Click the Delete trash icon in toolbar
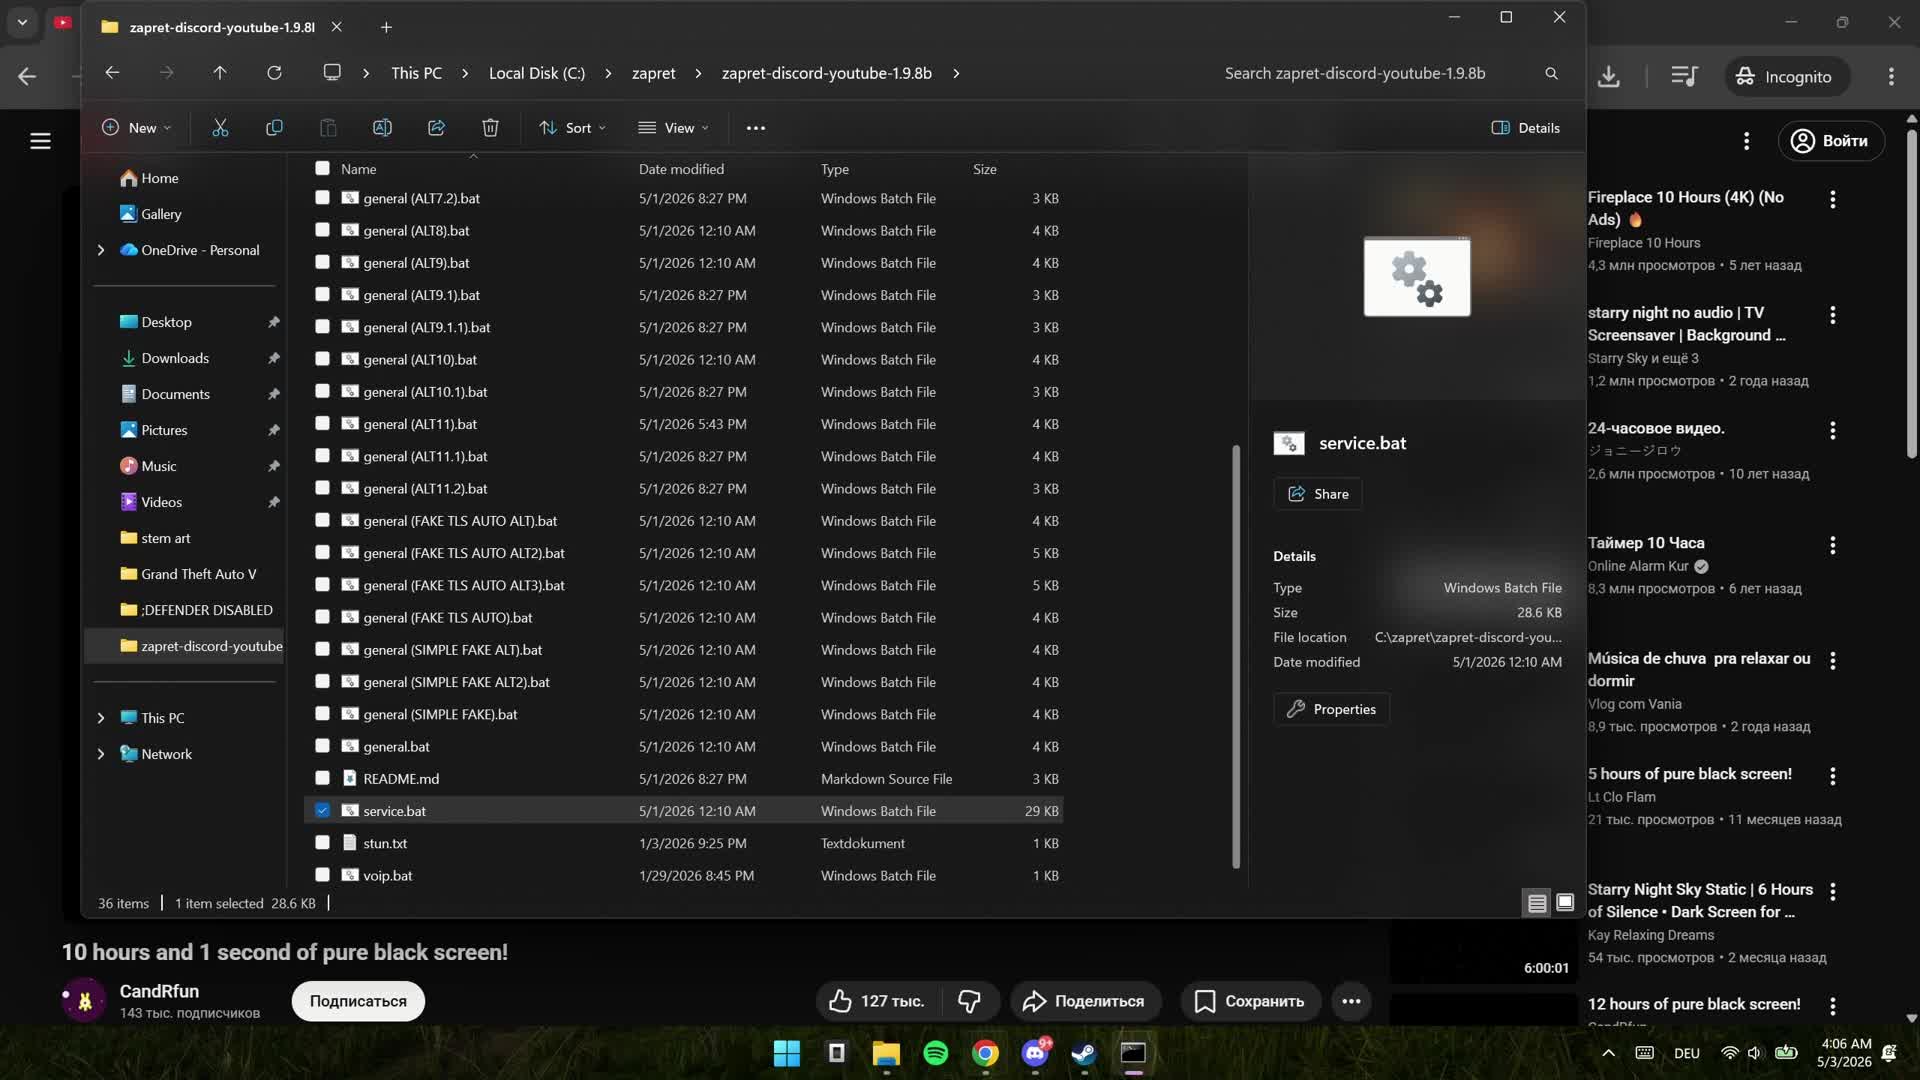This screenshot has height=1080, width=1920. [490, 128]
